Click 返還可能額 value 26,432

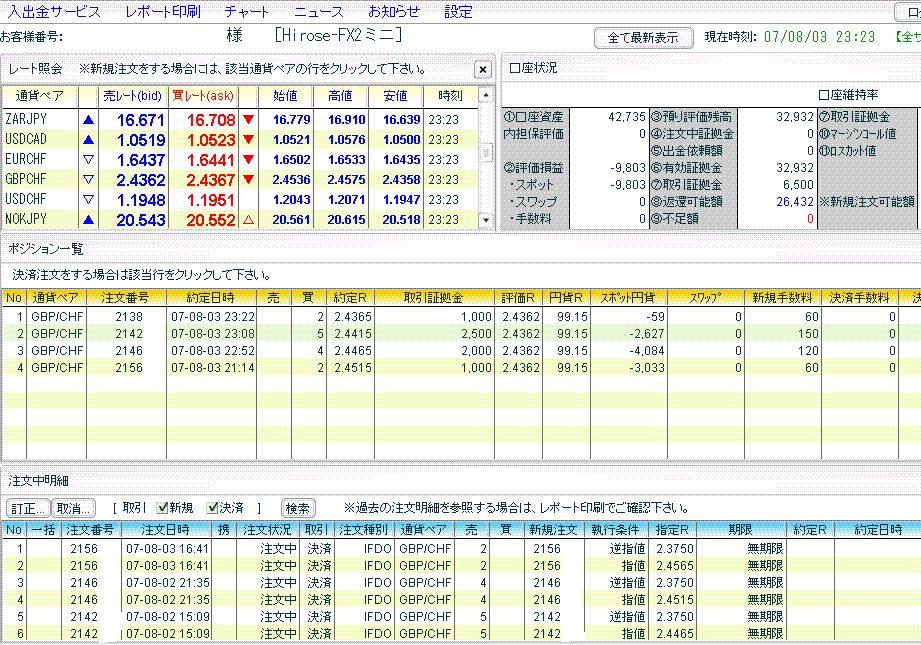click(x=795, y=202)
